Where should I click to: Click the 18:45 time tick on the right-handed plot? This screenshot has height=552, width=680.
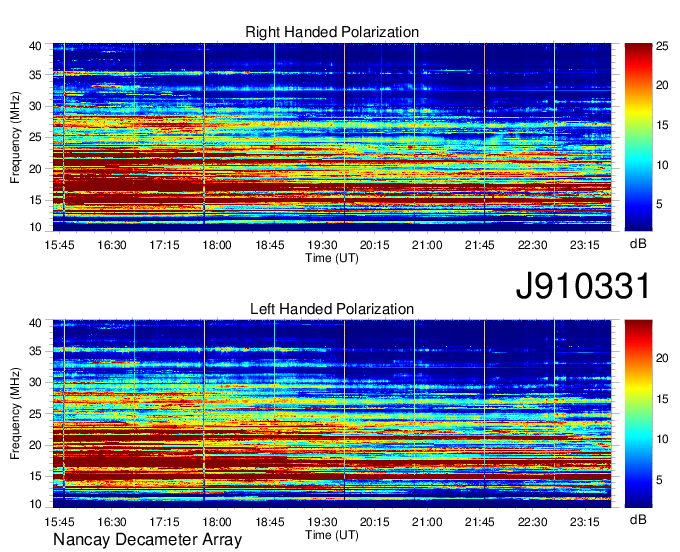tap(270, 245)
